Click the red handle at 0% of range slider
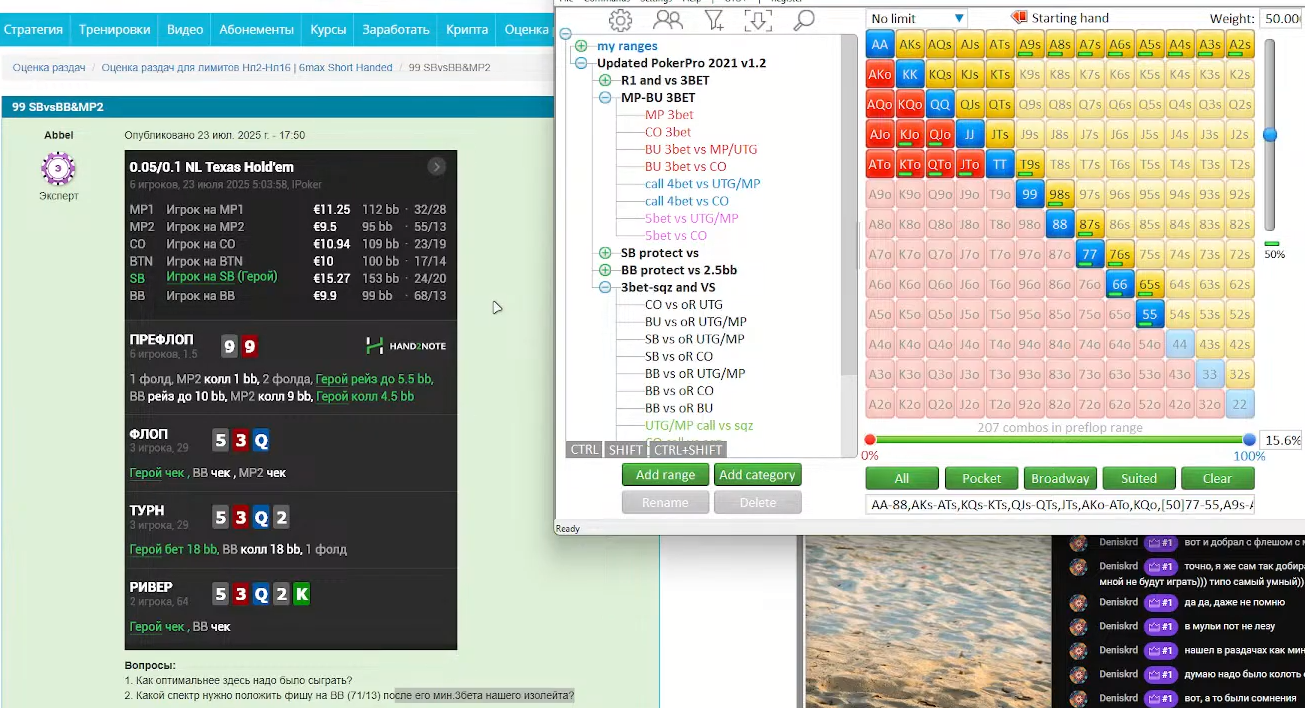This screenshot has width=1305, height=708. pos(870,440)
